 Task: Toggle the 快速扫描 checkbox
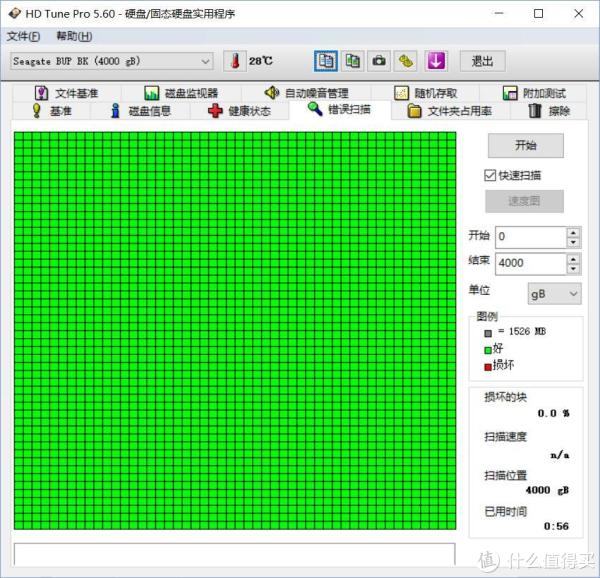tap(490, 176)
